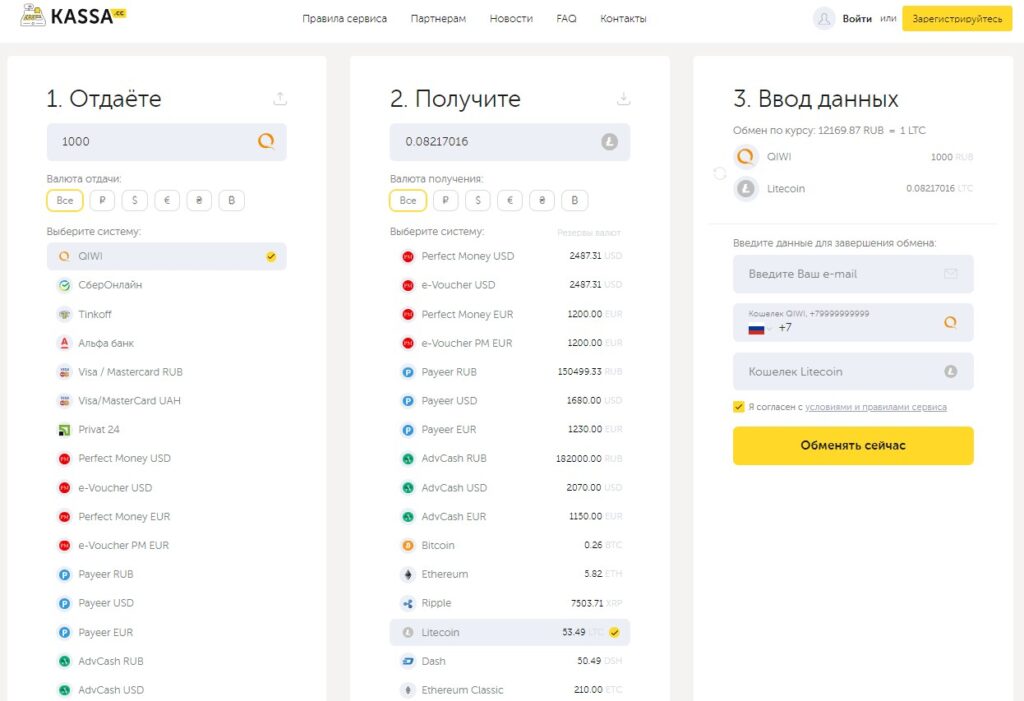Choose AdvCash EUR in receive list
The image size is (1024, 701).
tap(510, 517)
